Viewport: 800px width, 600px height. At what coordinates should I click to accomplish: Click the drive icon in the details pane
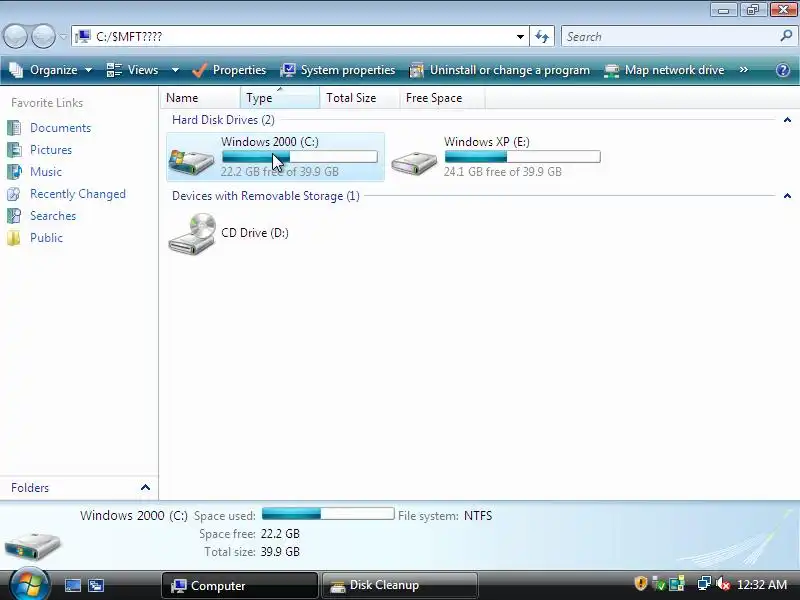(32, 545)
